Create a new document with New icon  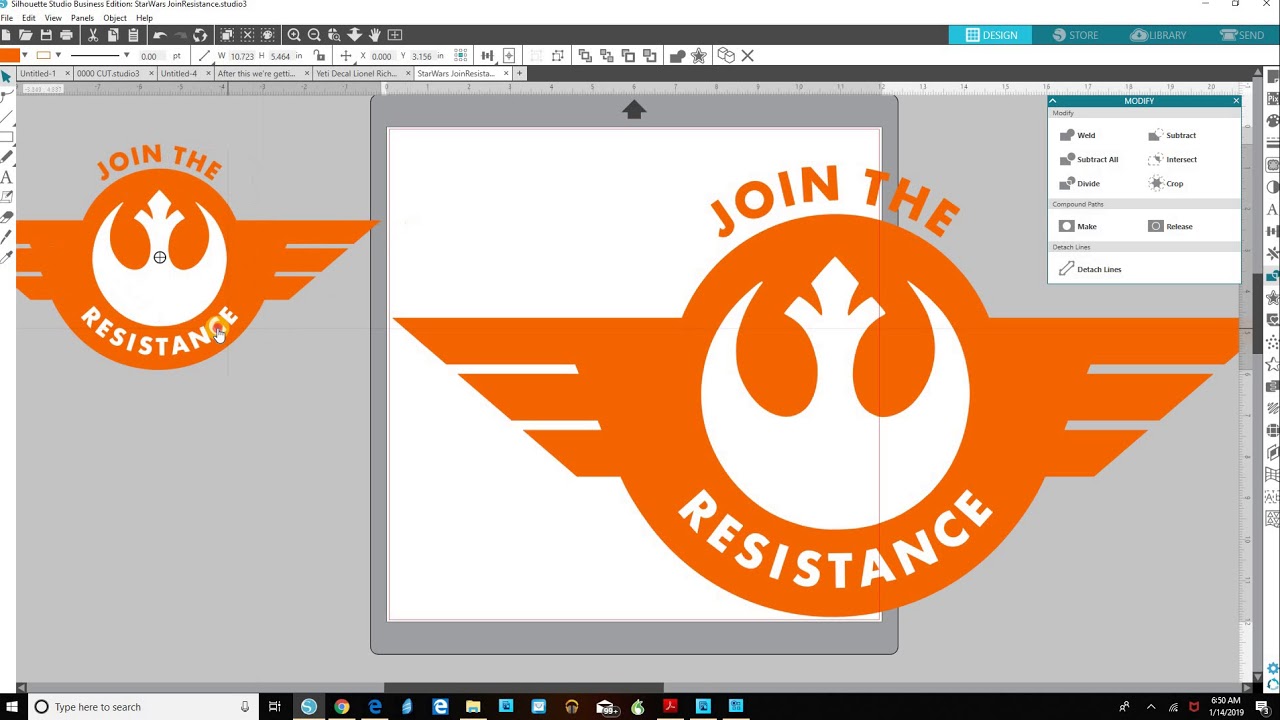pyautogui.click(x=6, y=35)
